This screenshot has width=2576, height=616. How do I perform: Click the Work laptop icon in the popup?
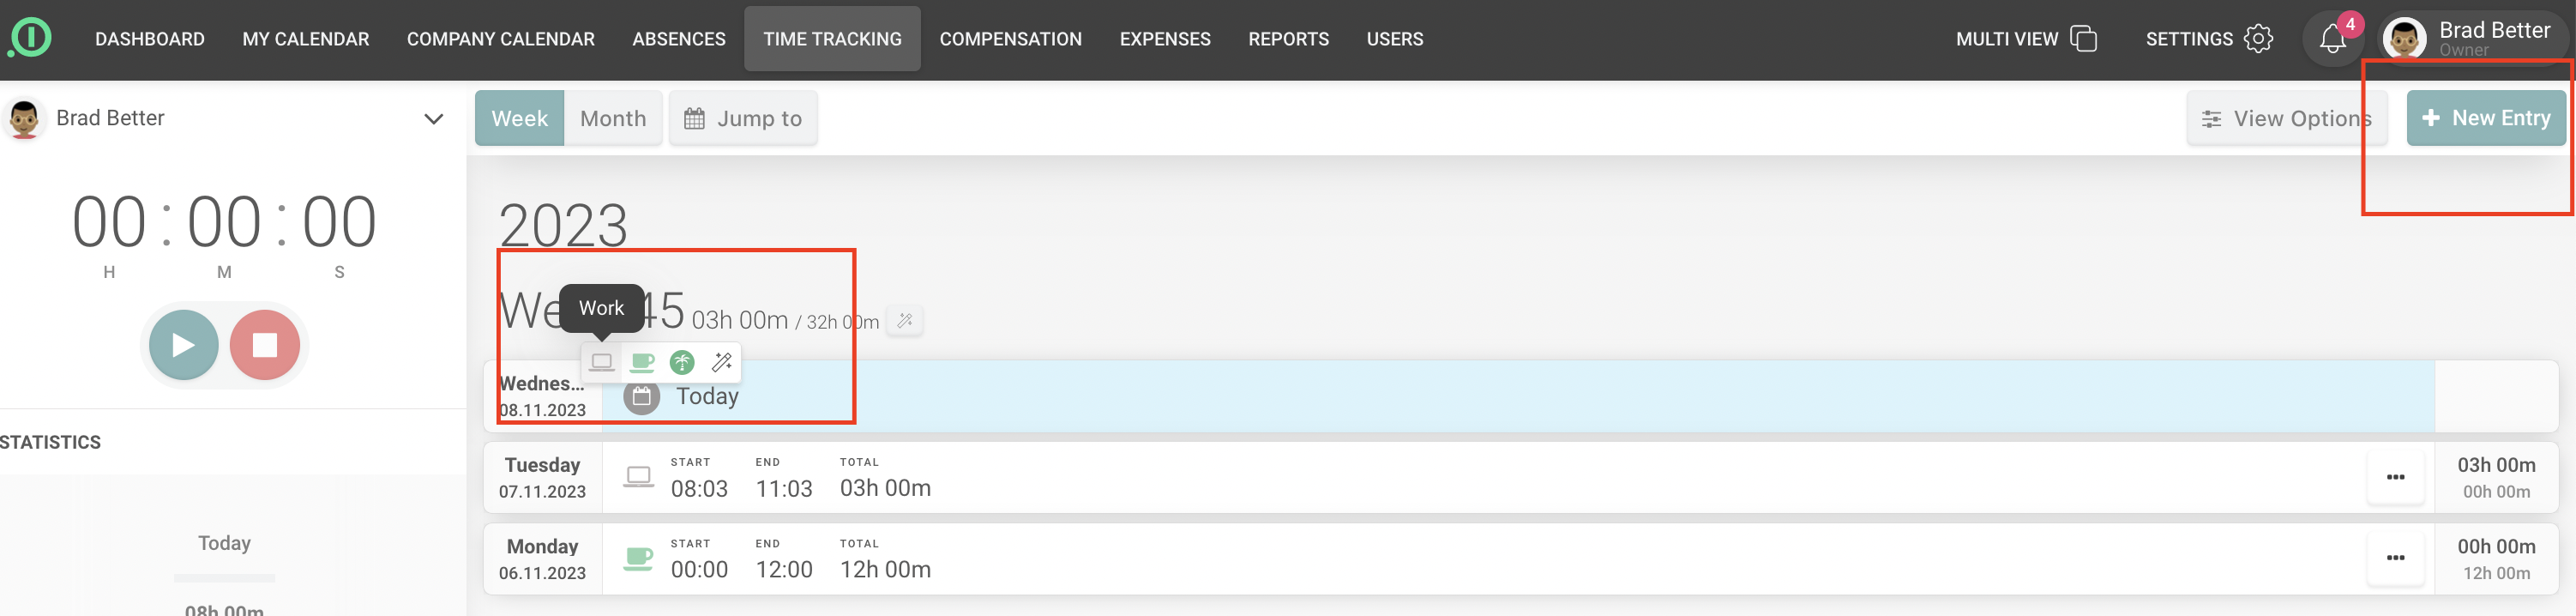point(601,362)
